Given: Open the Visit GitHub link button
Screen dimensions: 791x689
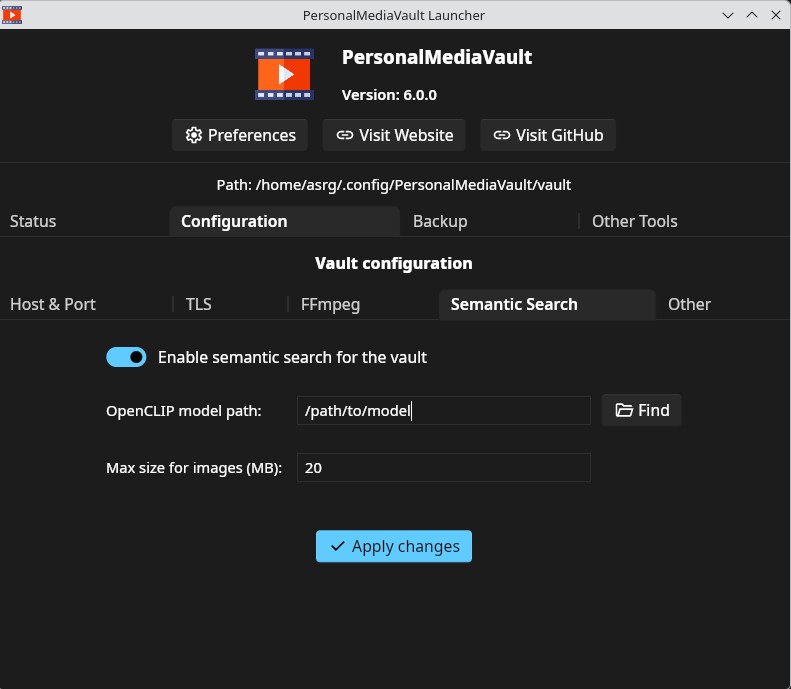Looking at the screenshot, I should click(x=548, y=135).
